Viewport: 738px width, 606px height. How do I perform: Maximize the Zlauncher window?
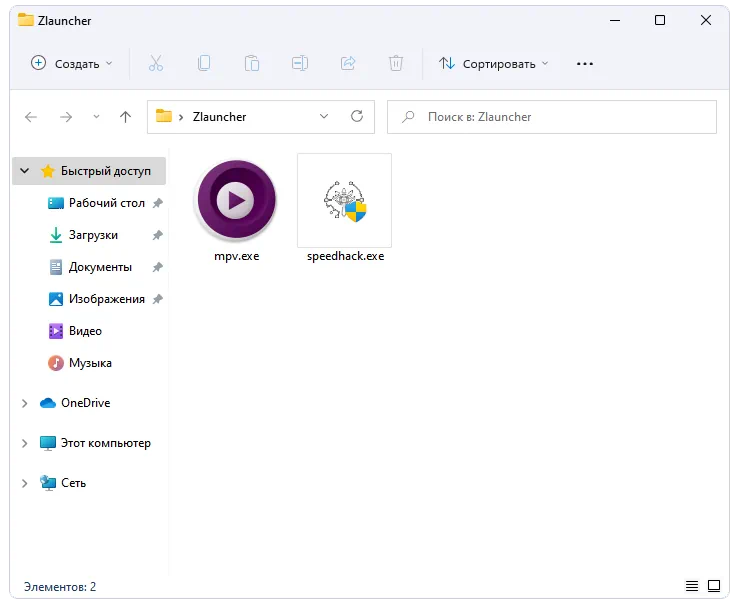point(660,20)
